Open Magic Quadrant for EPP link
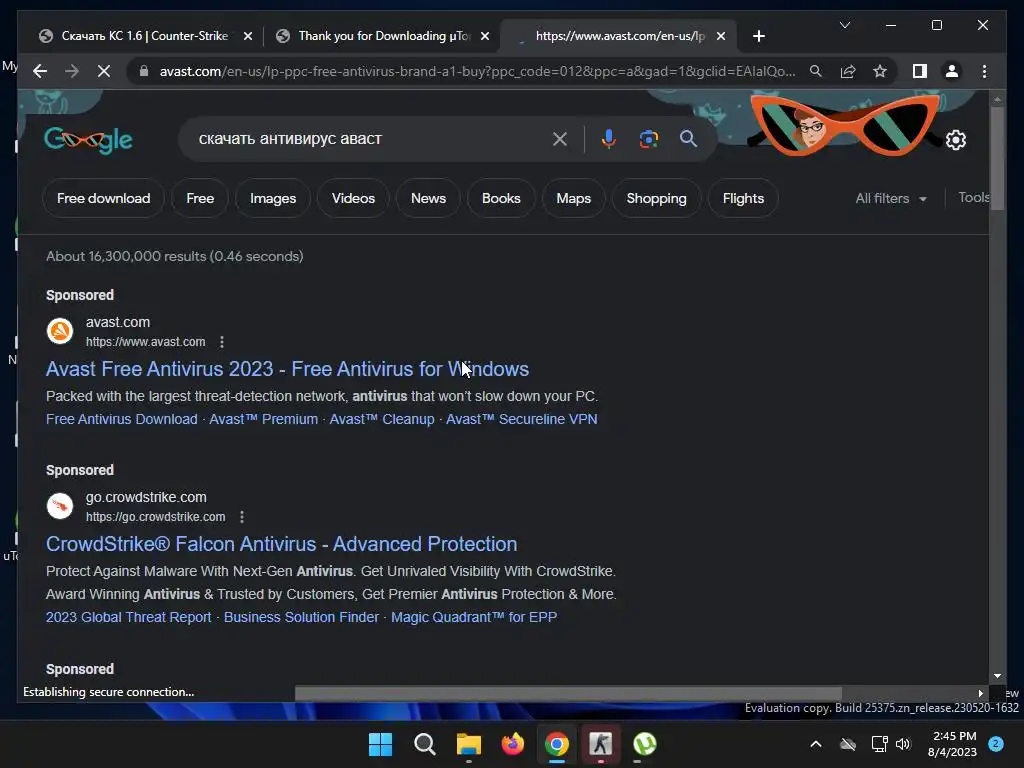This screenshot has height=768, width=1024. point(474,617)
